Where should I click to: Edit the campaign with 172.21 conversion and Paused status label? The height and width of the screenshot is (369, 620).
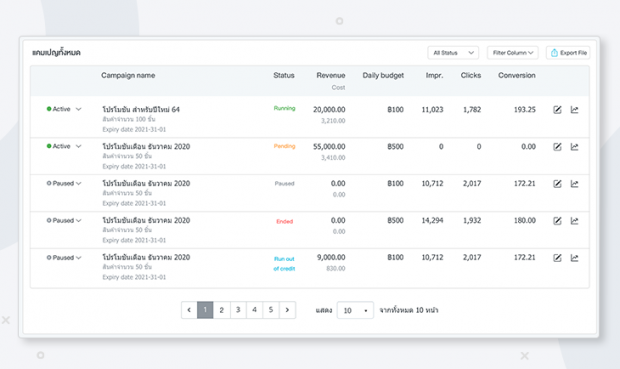[x=557, y=184]
